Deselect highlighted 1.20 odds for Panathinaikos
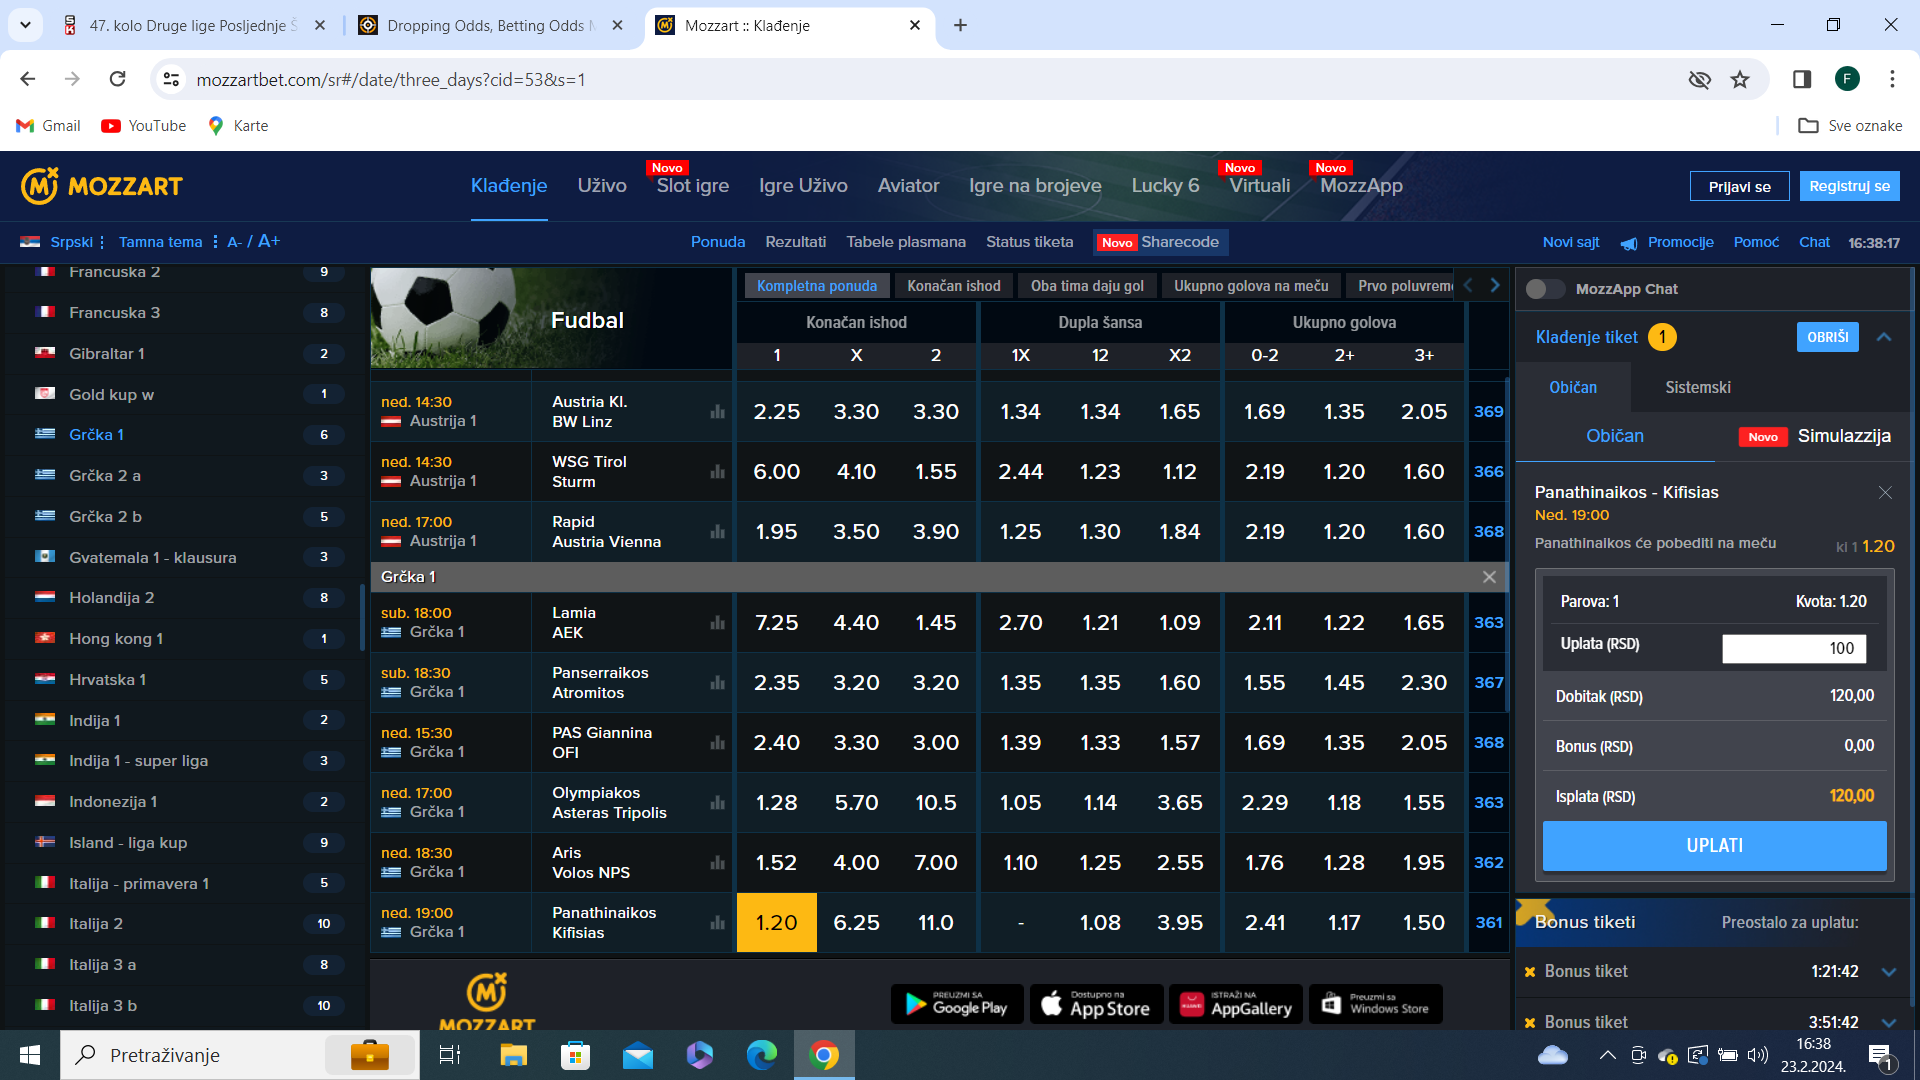 [x=776, y=923]
